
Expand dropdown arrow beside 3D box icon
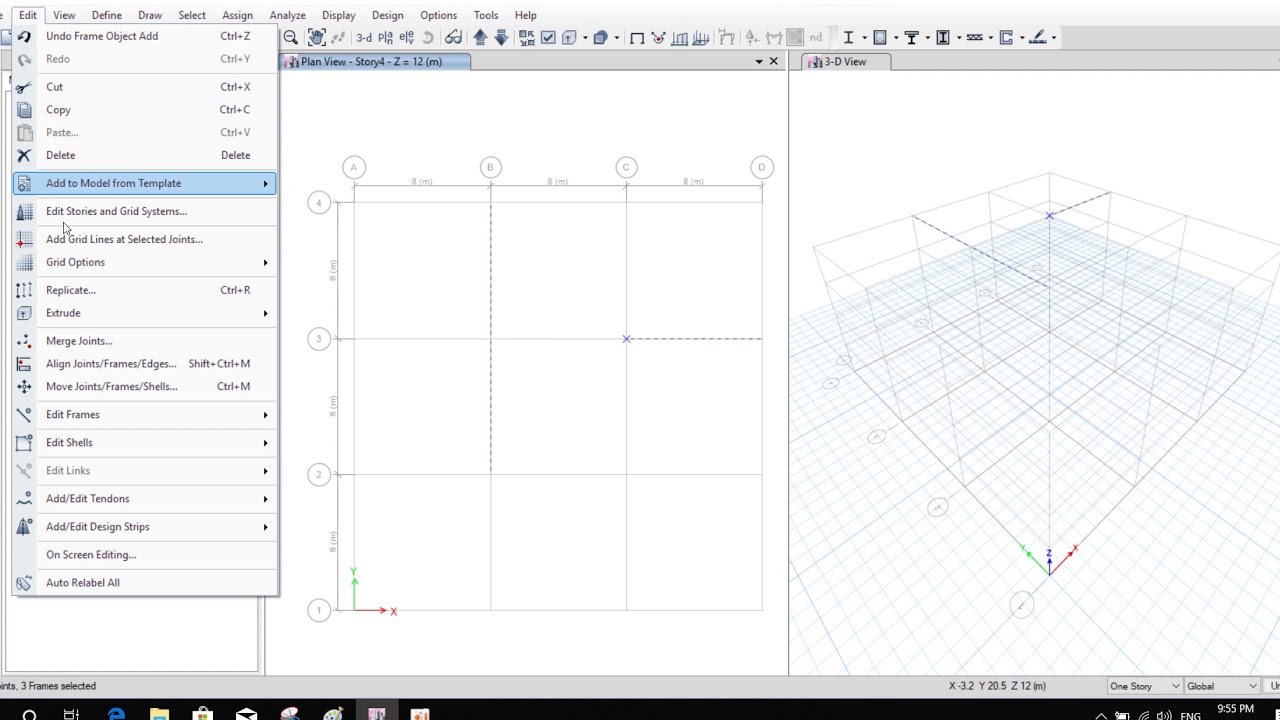point(616,37)
